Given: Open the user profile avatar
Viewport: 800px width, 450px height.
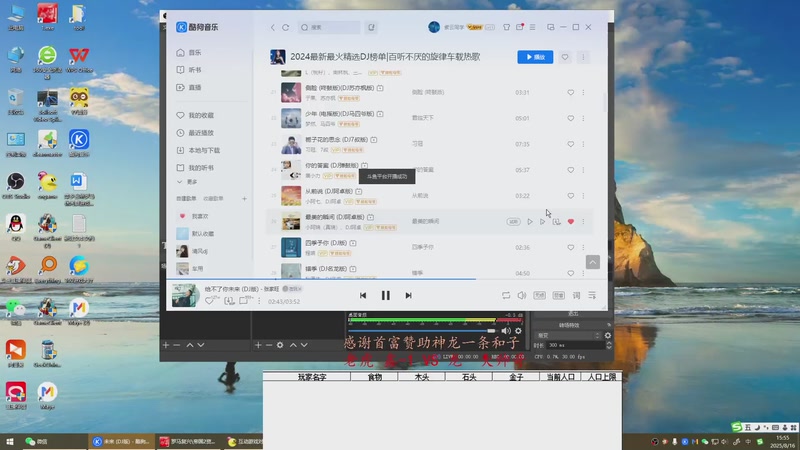Looking at the screenshot, I should tap(434, 27).
